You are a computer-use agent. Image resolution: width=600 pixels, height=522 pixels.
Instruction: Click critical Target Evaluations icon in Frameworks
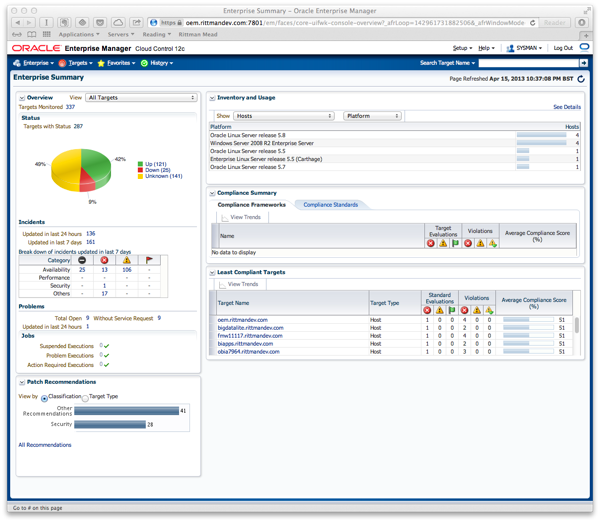(x=430, y=243)
